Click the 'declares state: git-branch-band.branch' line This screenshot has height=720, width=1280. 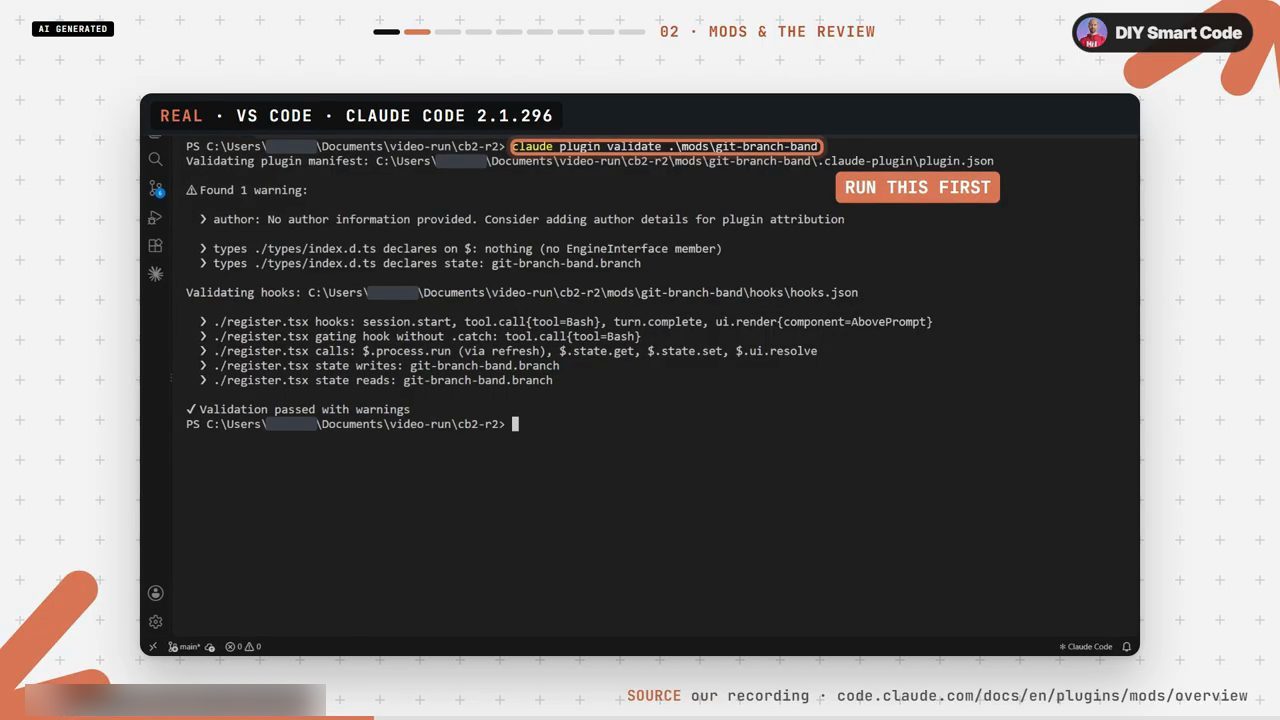coord(420,263)
